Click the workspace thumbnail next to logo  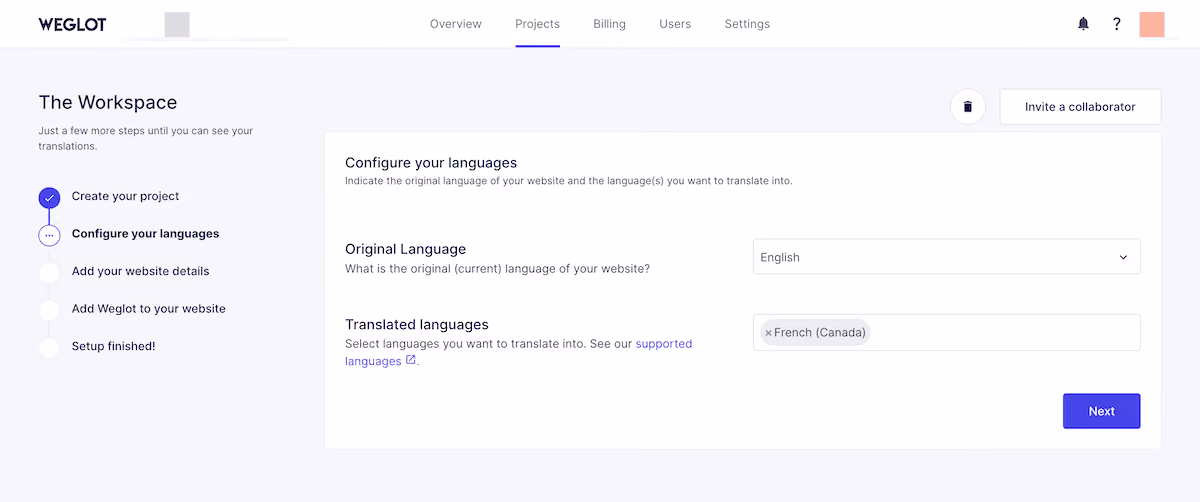tap(177, 25)
